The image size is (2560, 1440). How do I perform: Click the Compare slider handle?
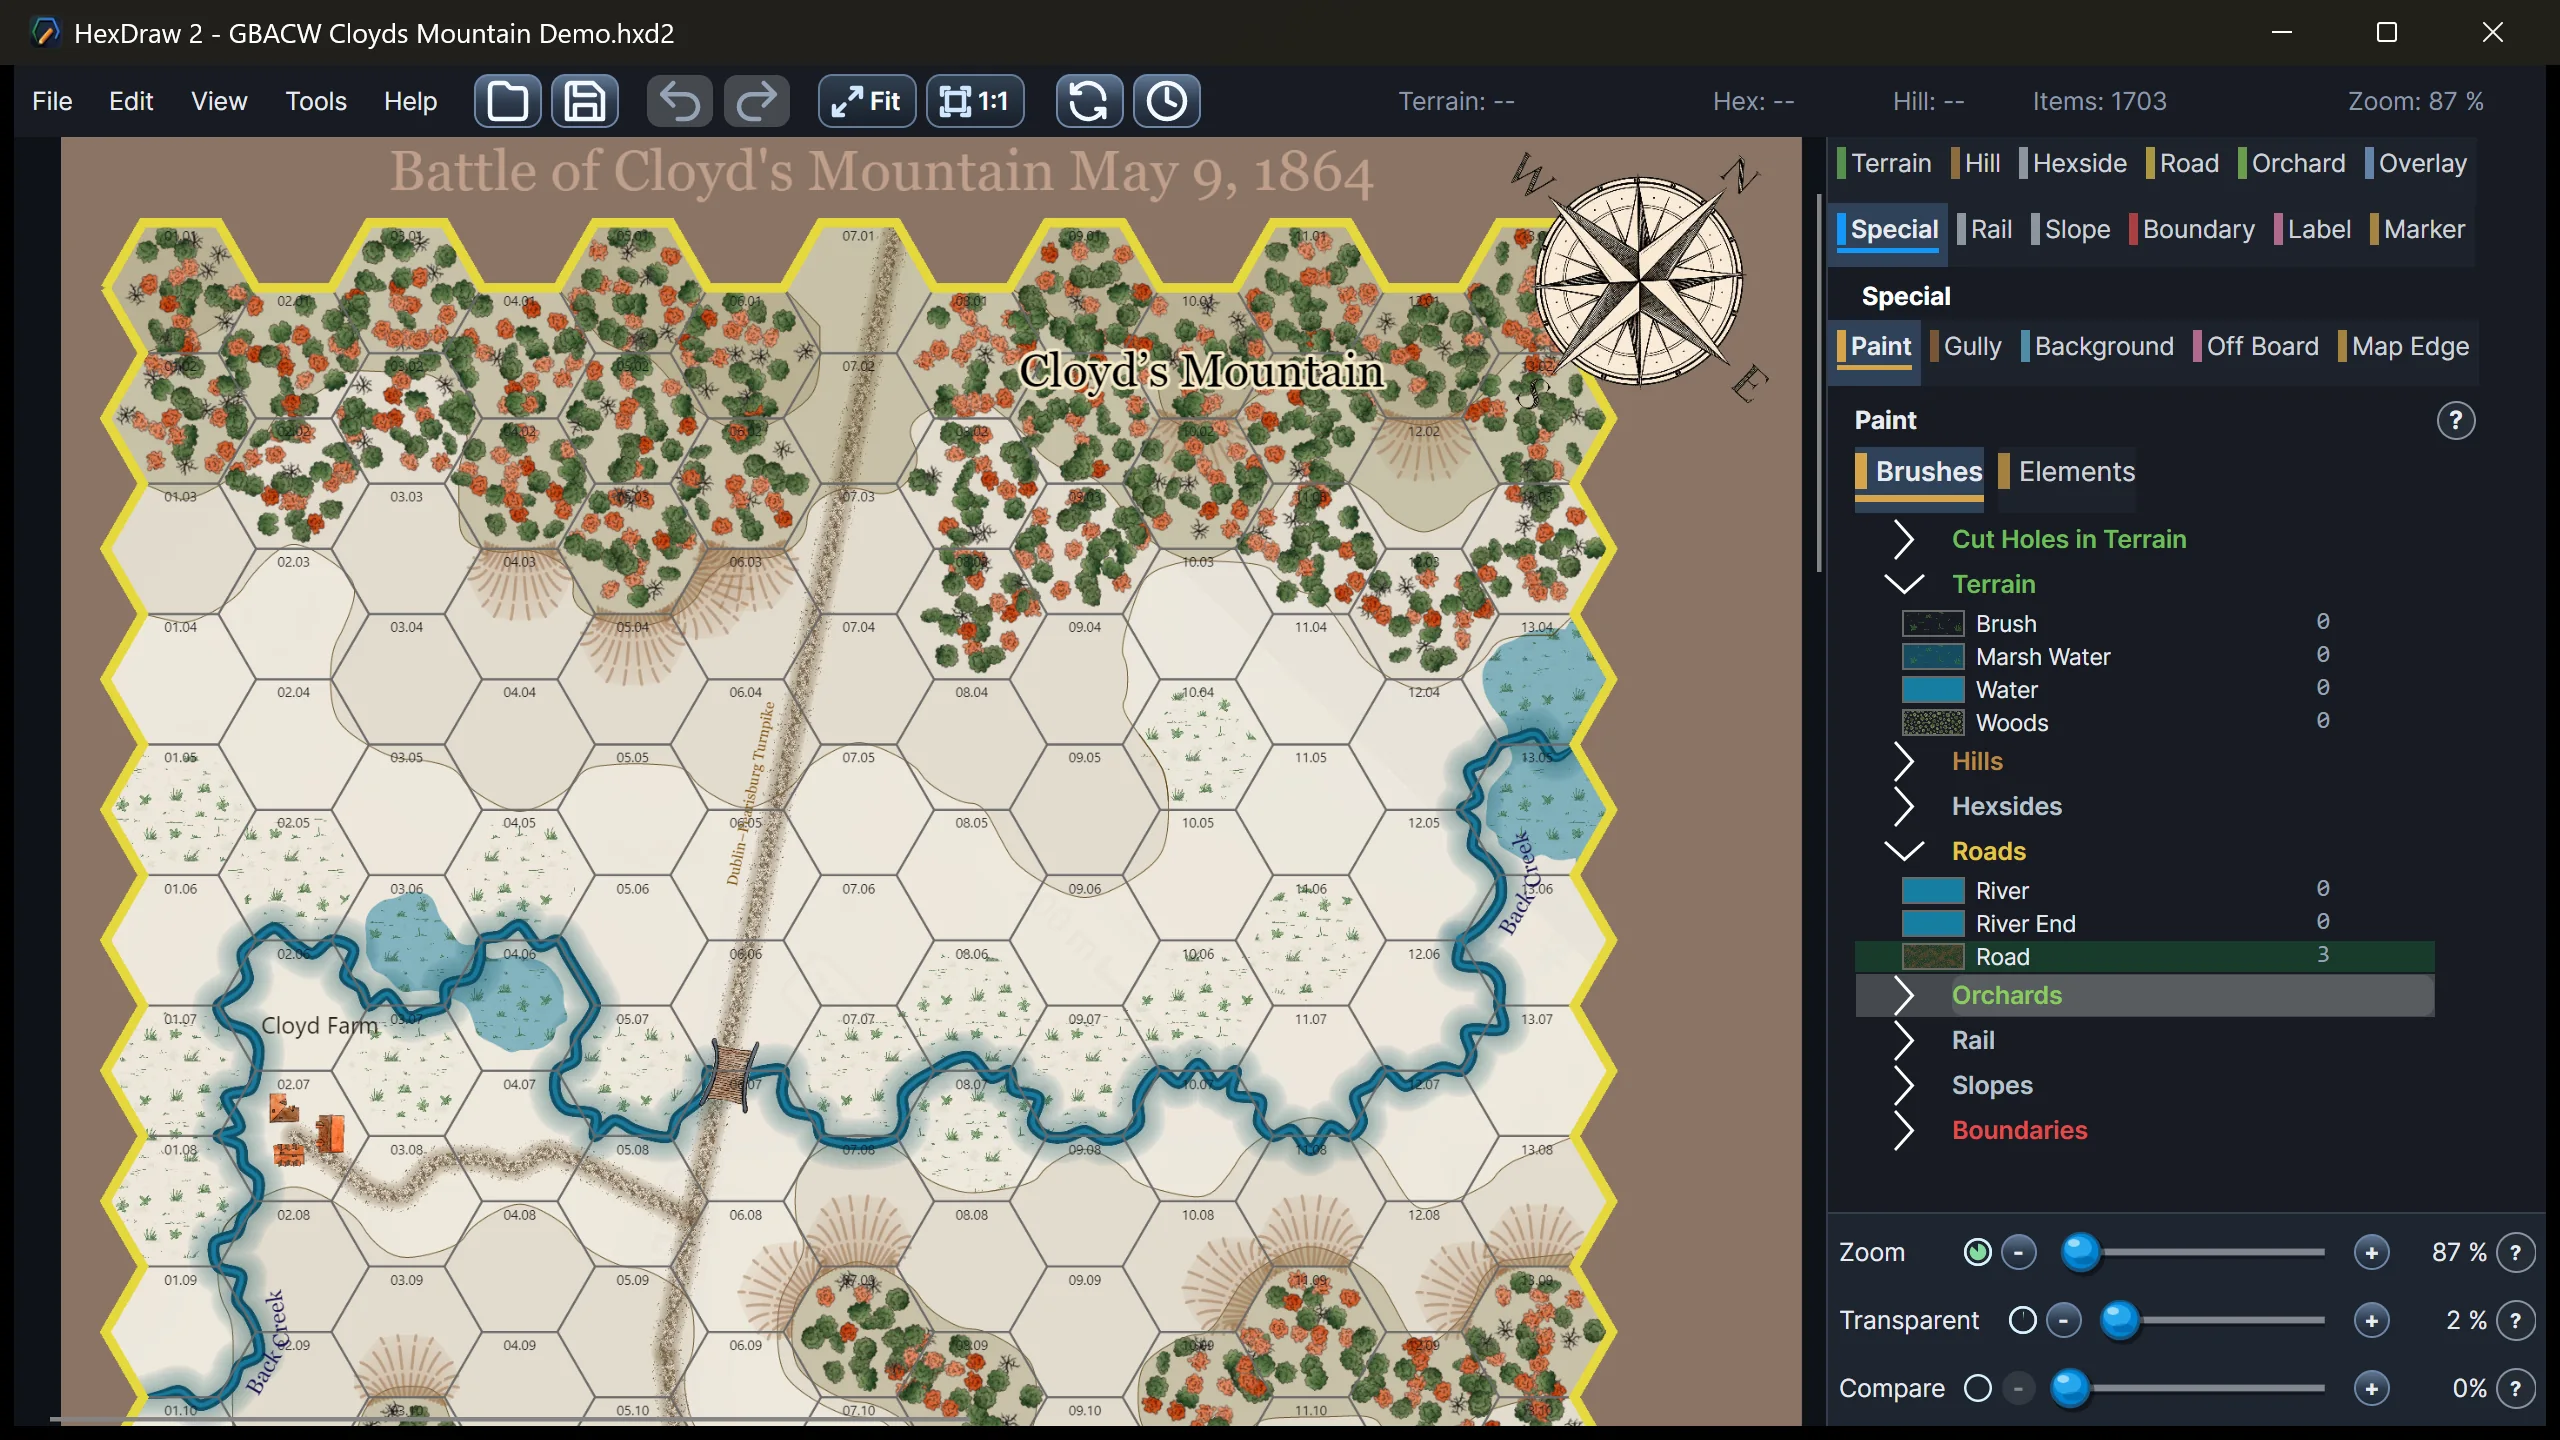[x=2070, y=1388]
